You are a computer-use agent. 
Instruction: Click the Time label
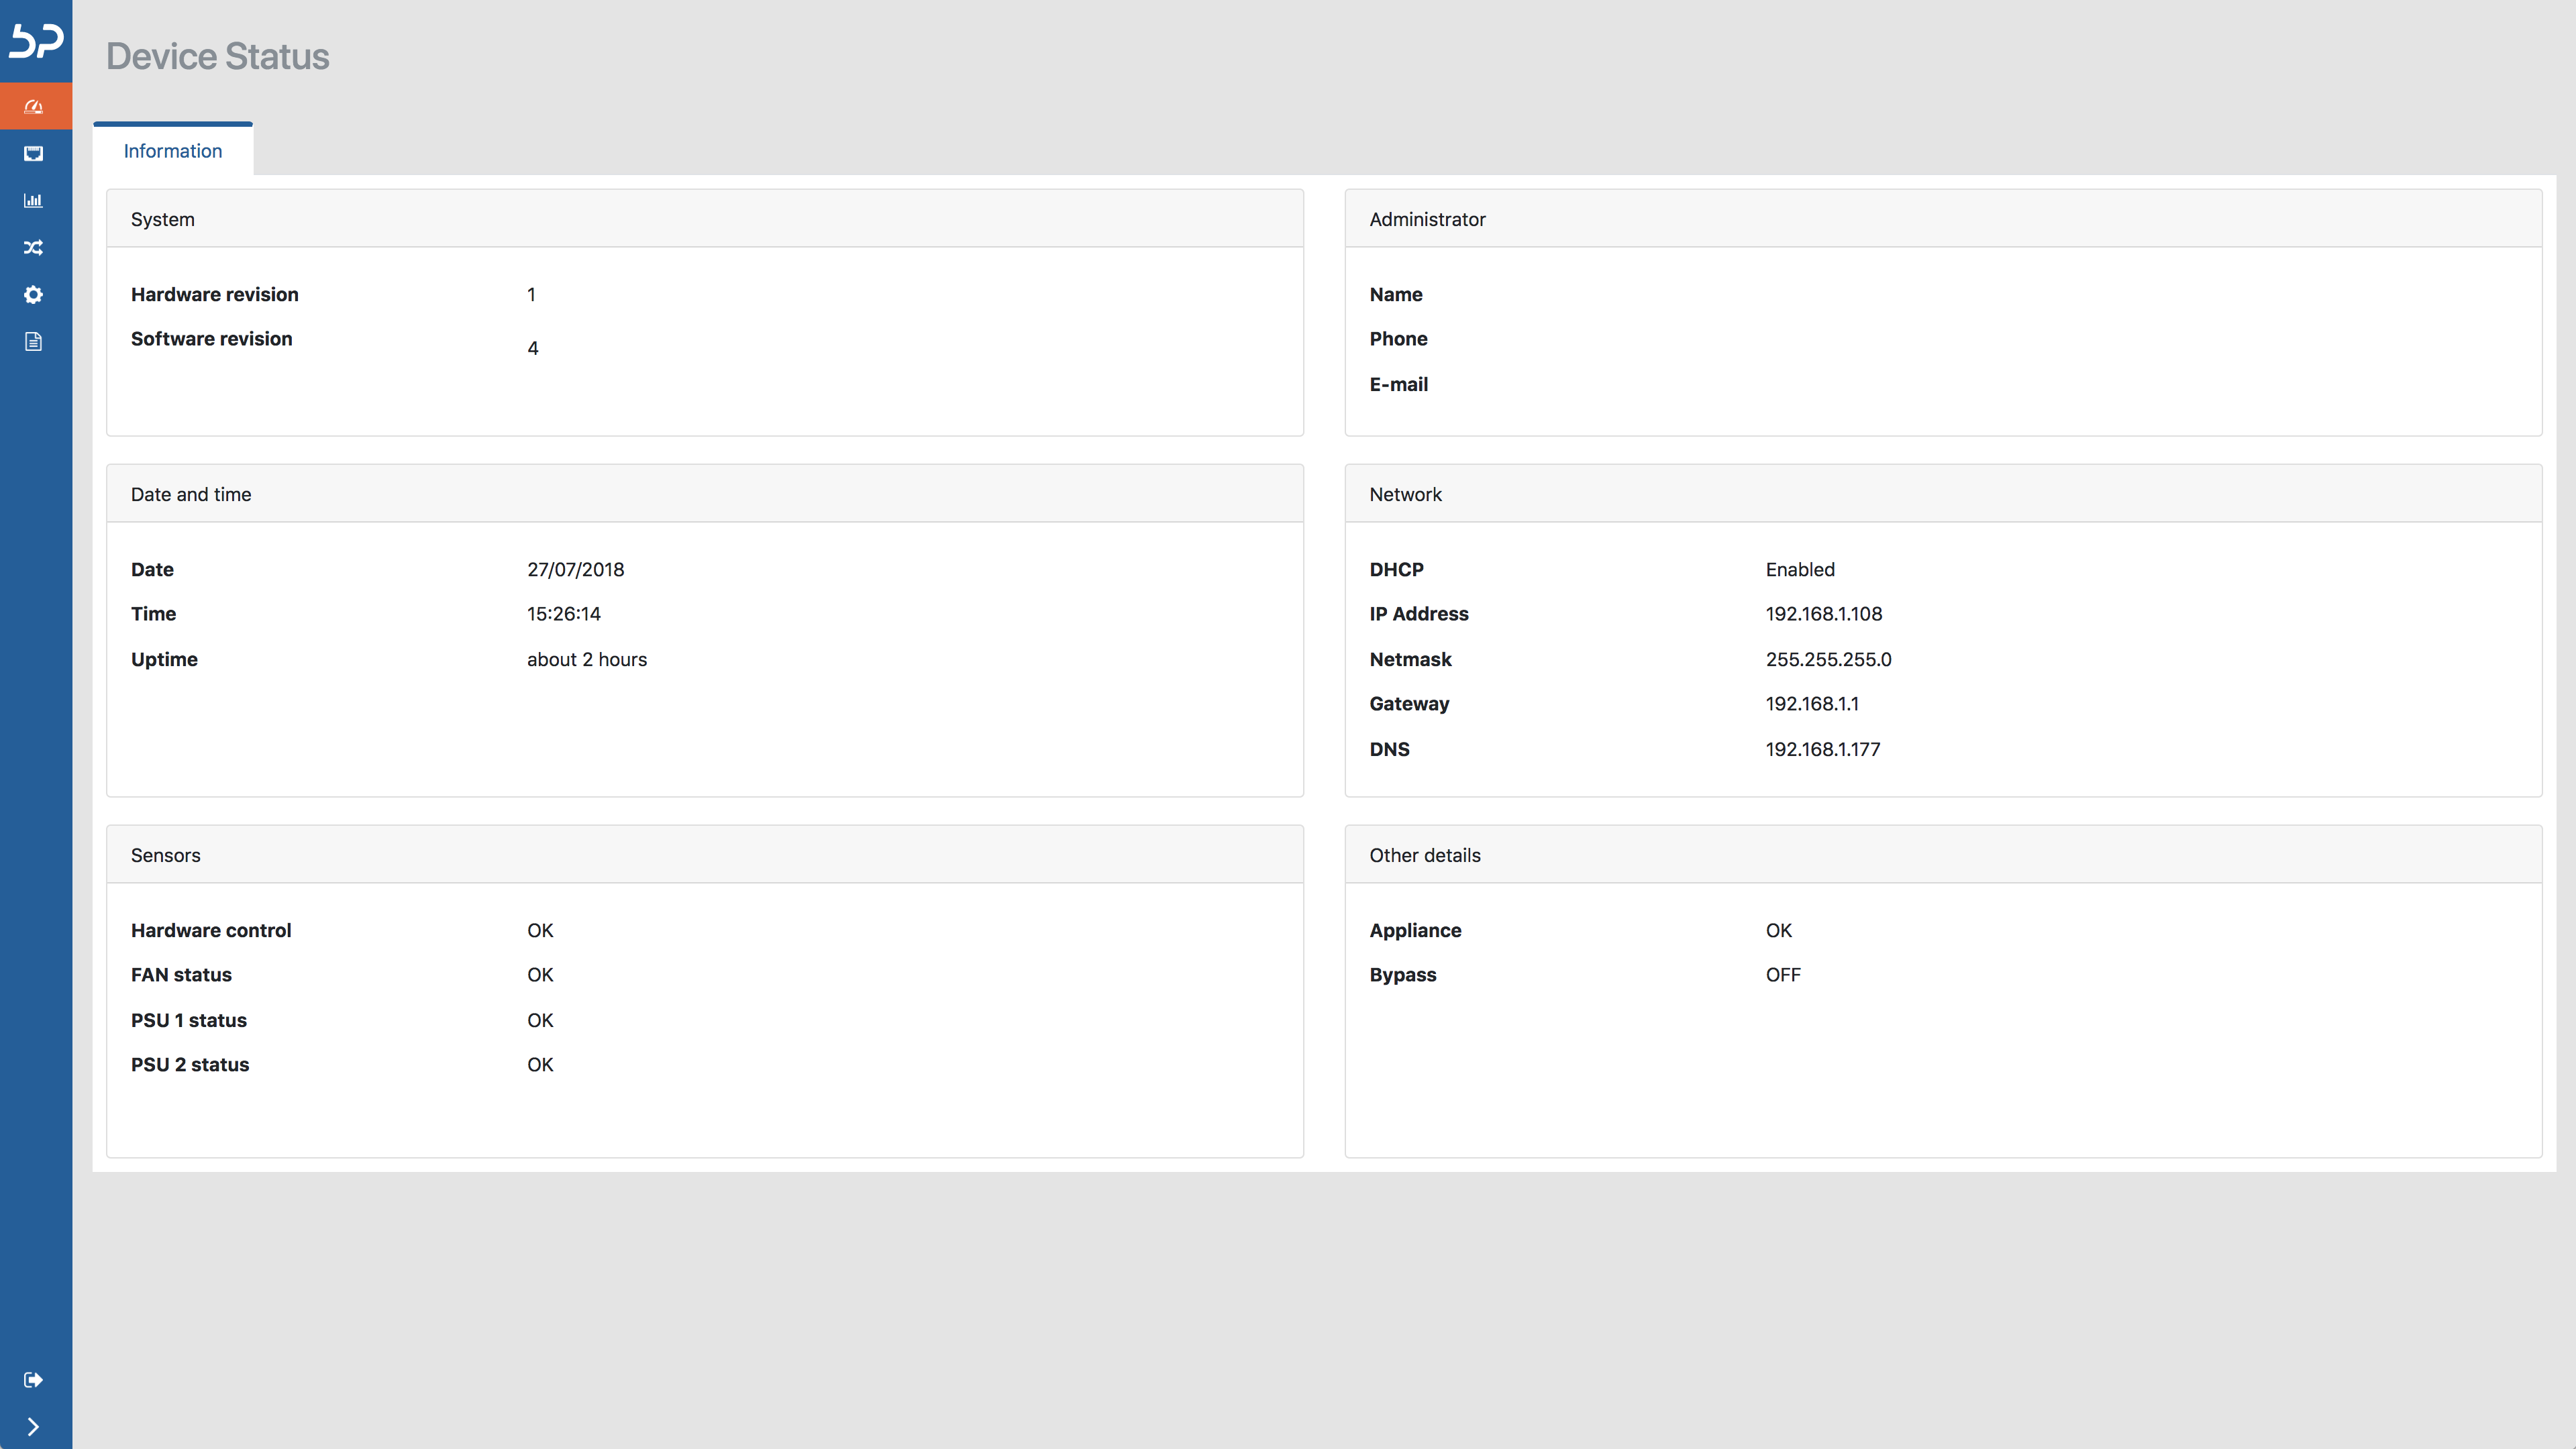point(153,613)
